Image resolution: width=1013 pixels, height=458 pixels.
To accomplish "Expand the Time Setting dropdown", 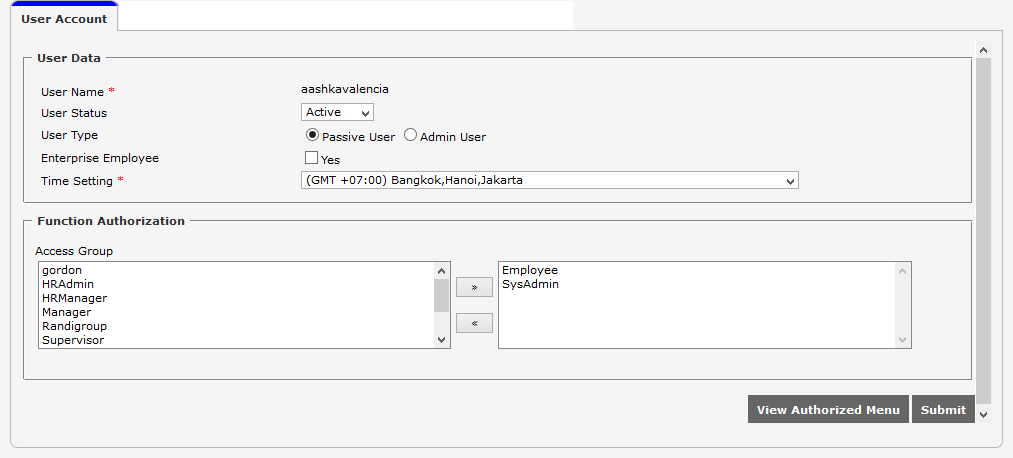I will (x=549, y=181).
